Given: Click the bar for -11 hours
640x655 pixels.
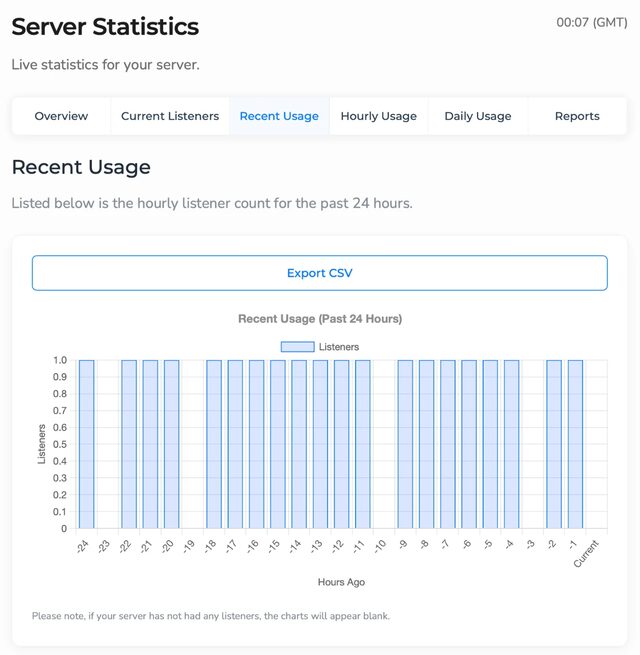Looking at the screenshot, I should click(x=363, y=444).
